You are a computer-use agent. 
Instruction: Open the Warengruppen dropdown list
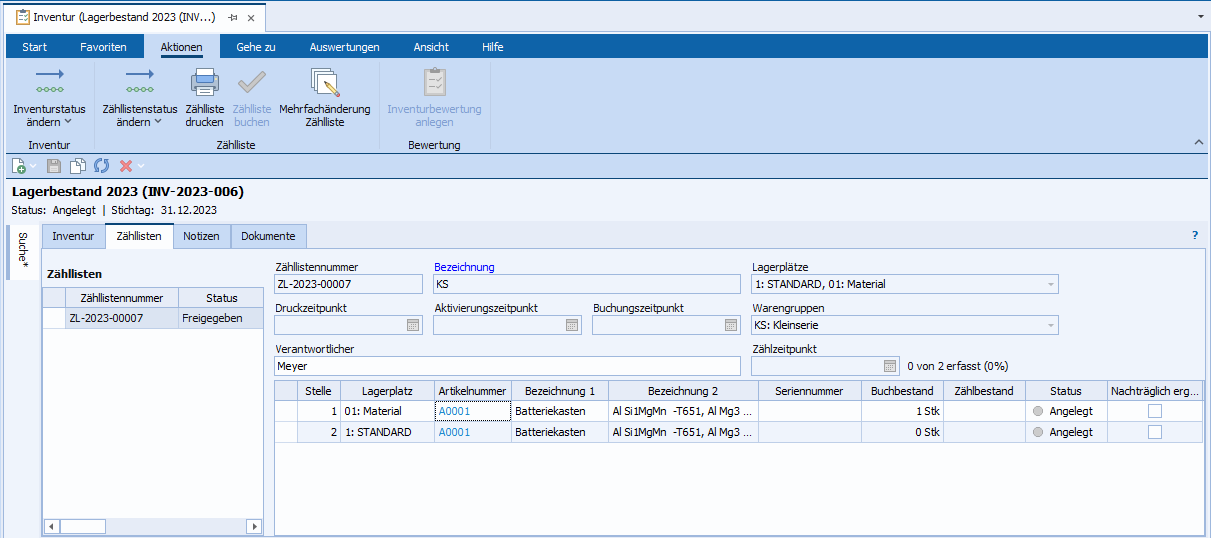[x=1050, y=325]
